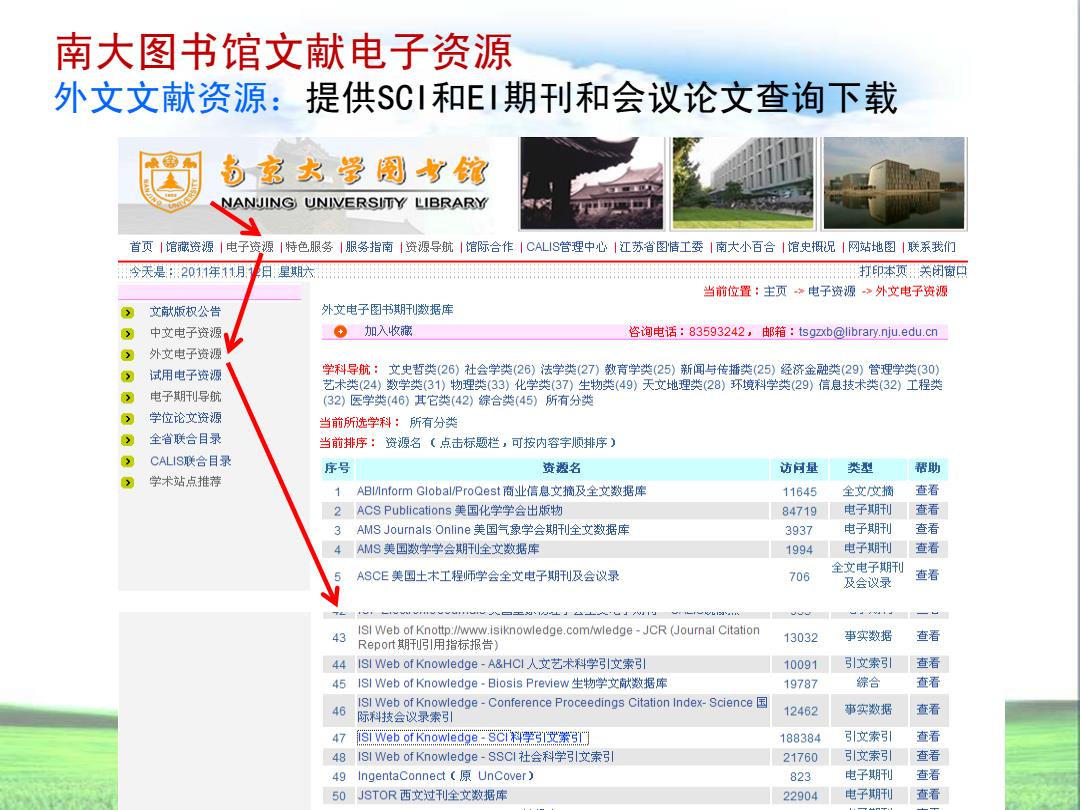Click the orange icon beside 加入收藏
Screen dimensions: 1080x810
[x=340, y=331]
